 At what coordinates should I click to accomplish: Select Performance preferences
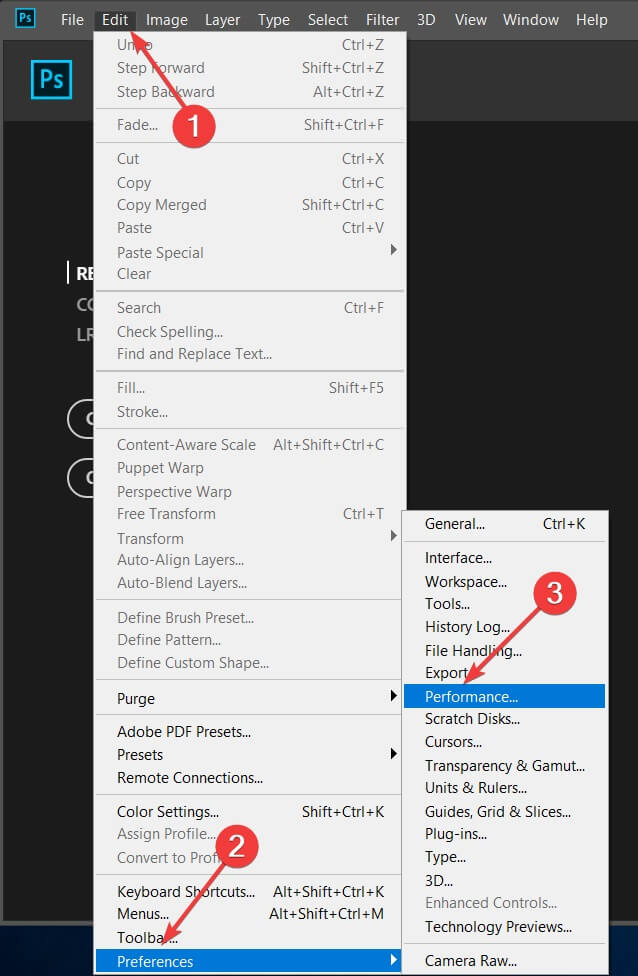coord(505,696)
